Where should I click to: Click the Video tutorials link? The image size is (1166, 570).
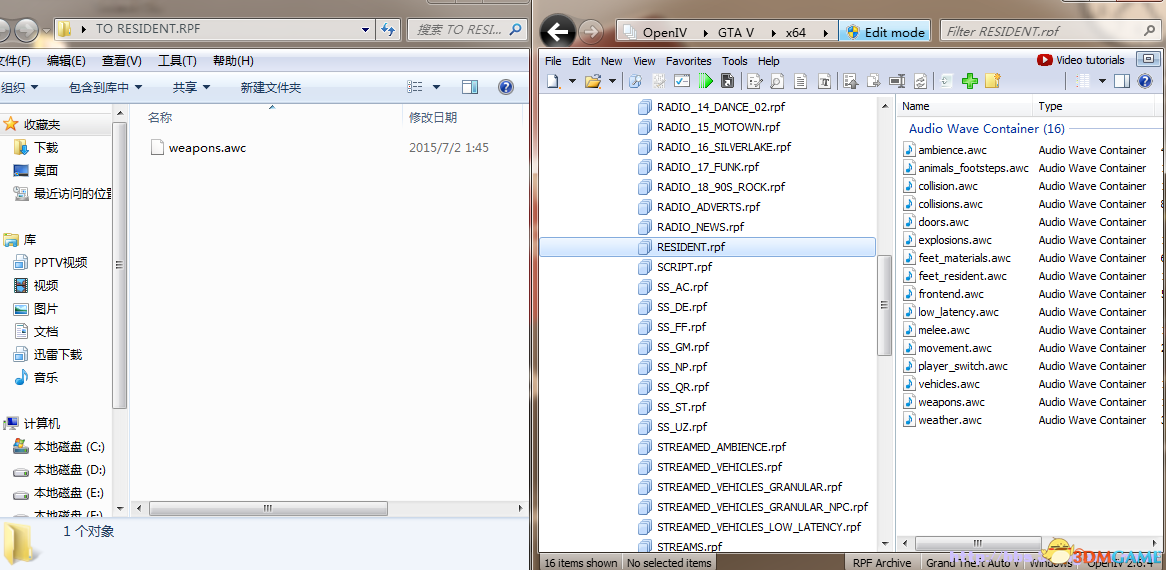coord(1081,60)
